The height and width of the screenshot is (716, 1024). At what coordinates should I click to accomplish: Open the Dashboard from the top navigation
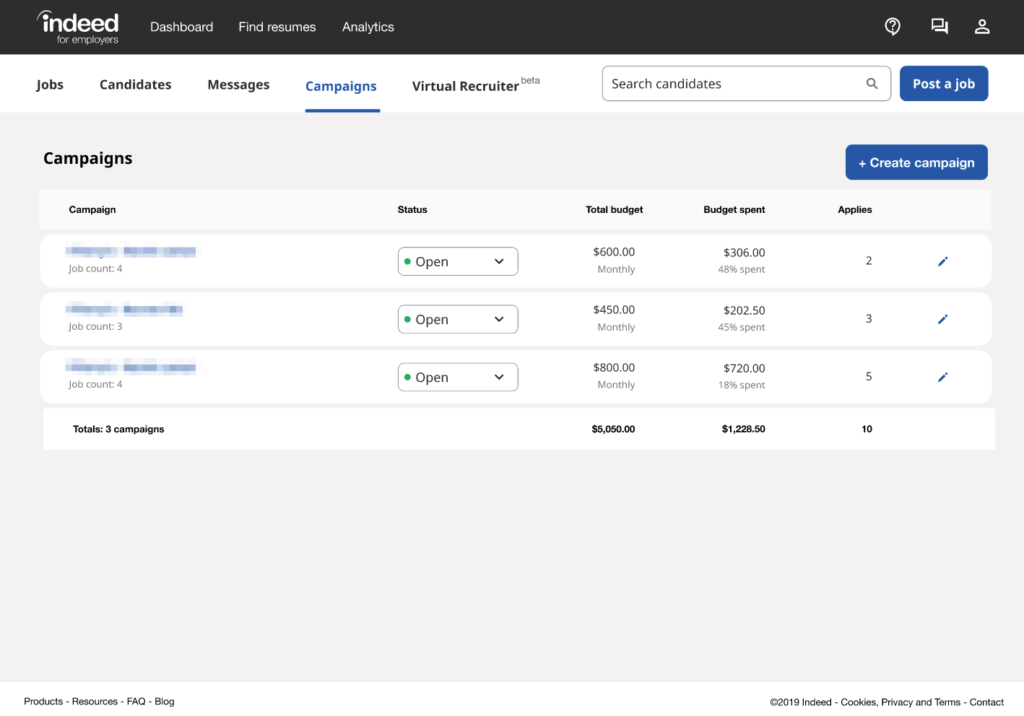point(181,27)
